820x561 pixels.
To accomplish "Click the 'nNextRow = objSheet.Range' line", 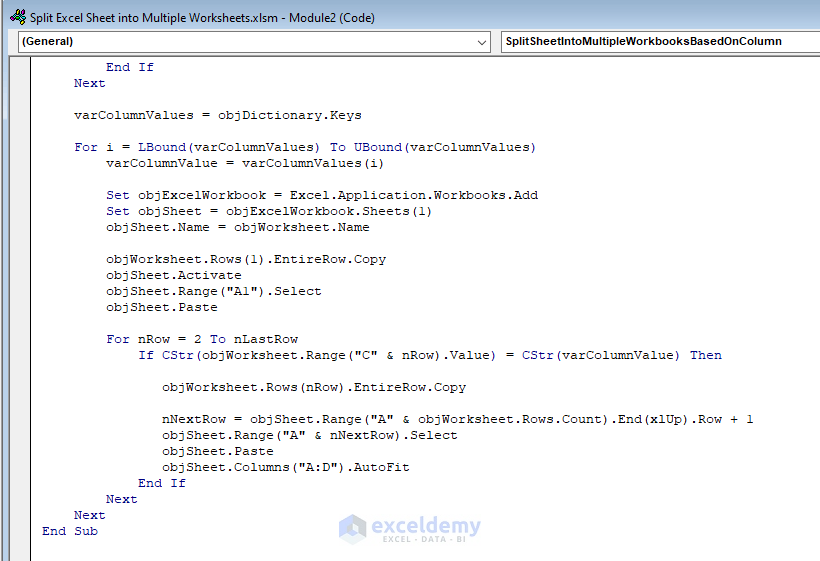I will coord(458,419).
